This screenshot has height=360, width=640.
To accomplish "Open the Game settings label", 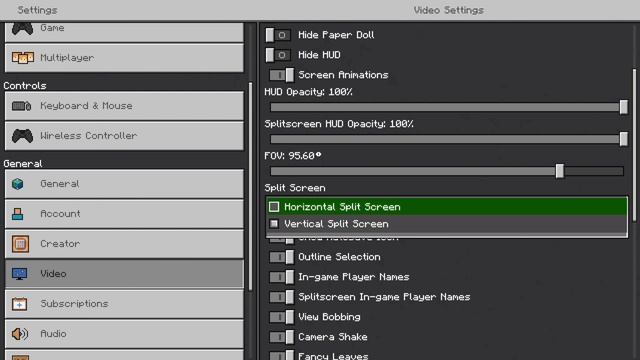I will (52, 28).
